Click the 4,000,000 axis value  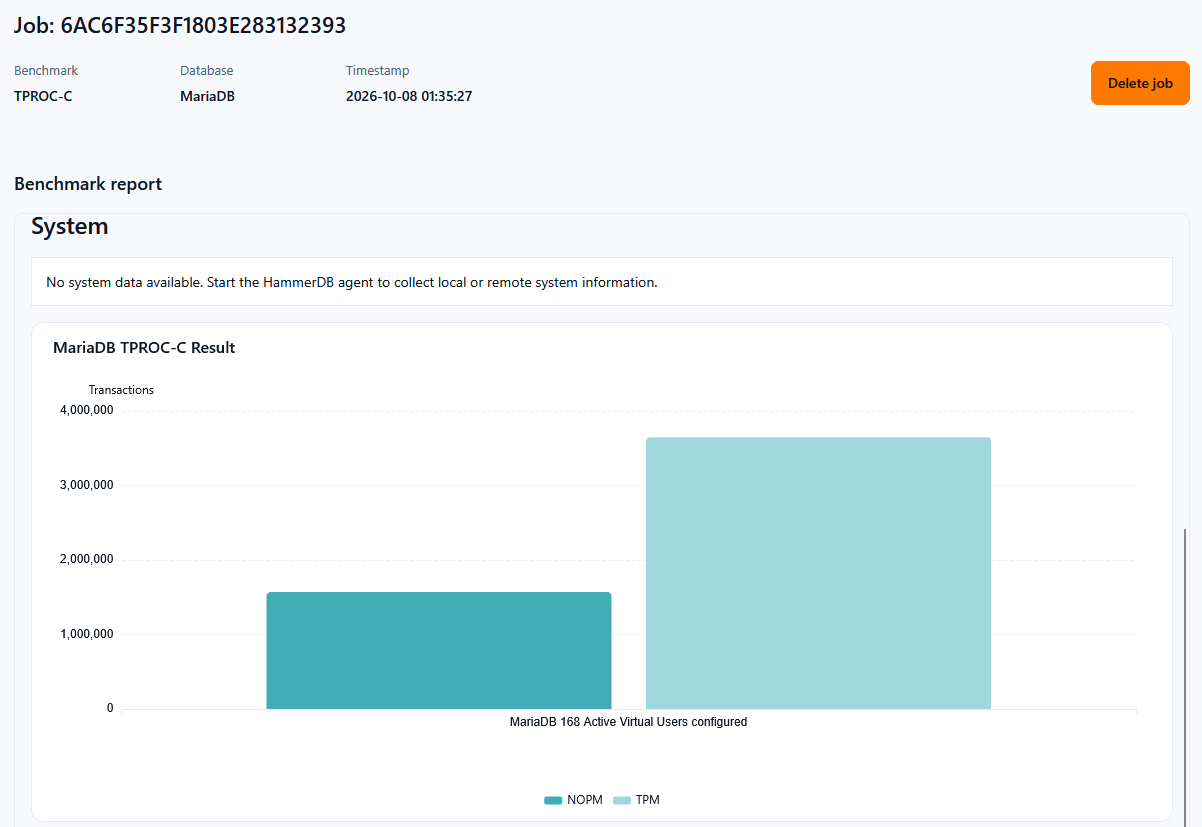click(87, 410)
